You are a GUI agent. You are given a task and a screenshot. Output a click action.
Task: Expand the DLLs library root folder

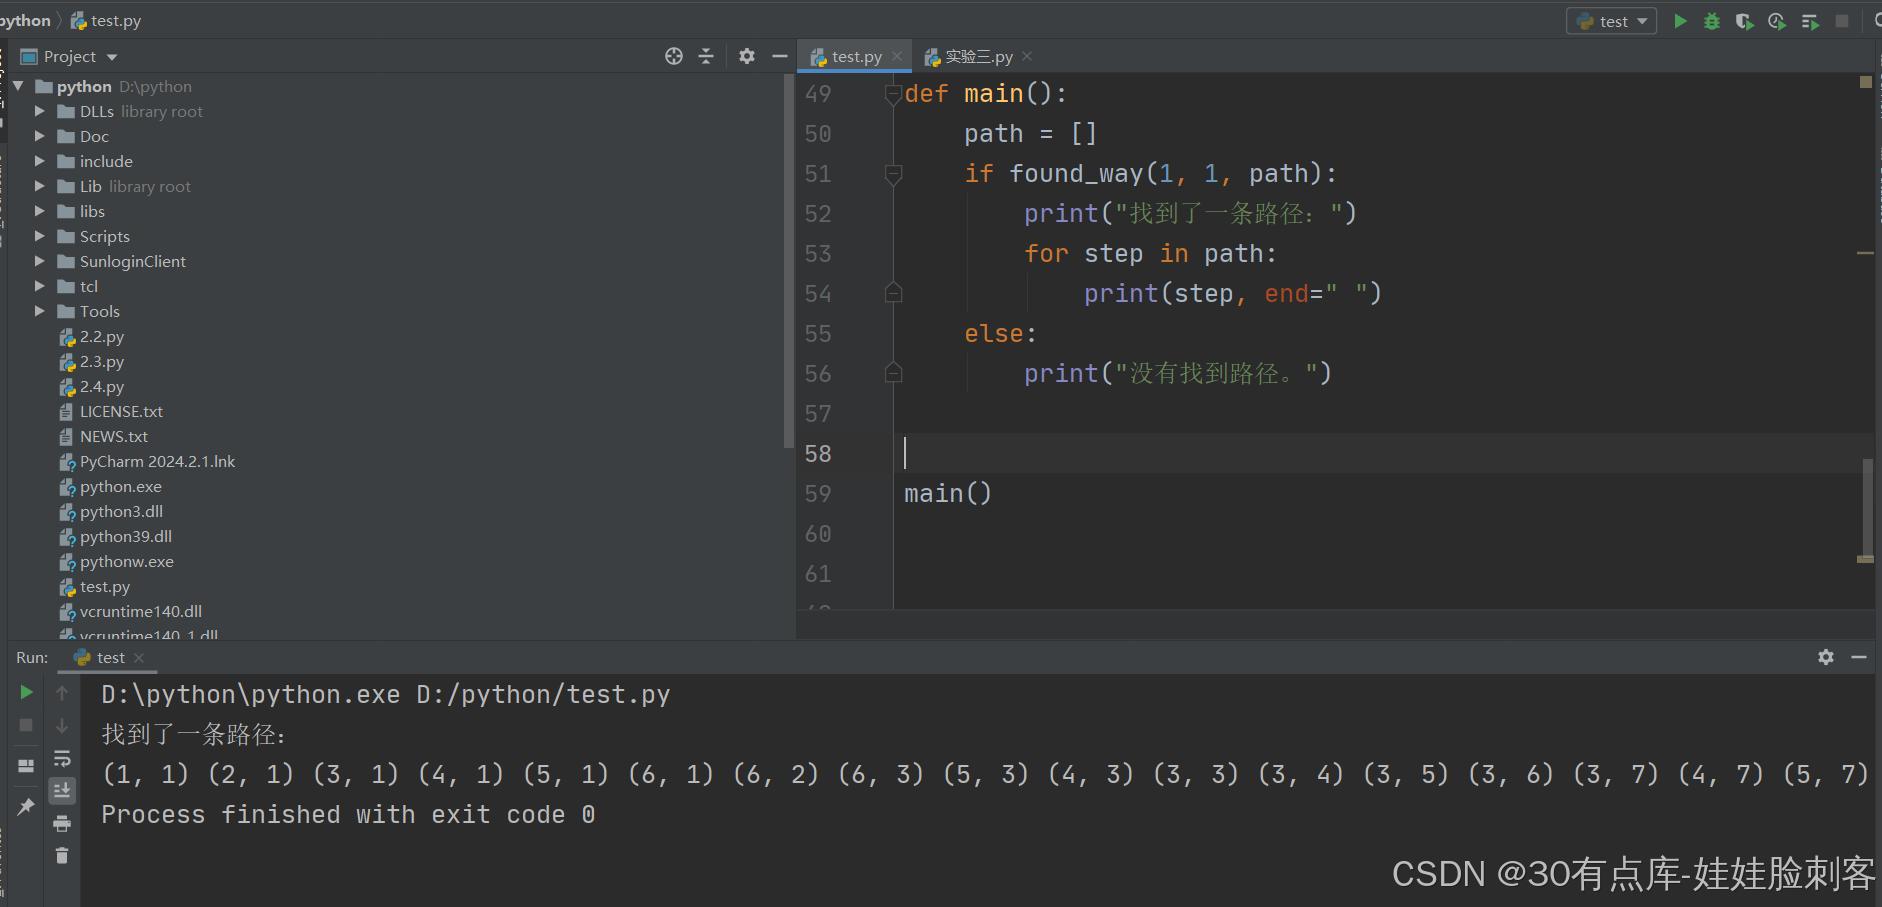tap(40, 111)
